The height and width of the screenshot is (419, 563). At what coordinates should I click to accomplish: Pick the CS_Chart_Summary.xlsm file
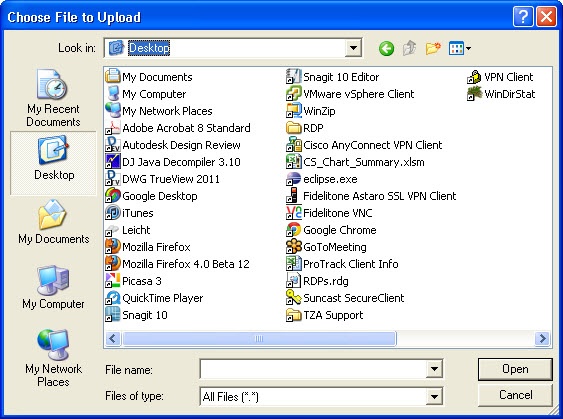(355, 162)
